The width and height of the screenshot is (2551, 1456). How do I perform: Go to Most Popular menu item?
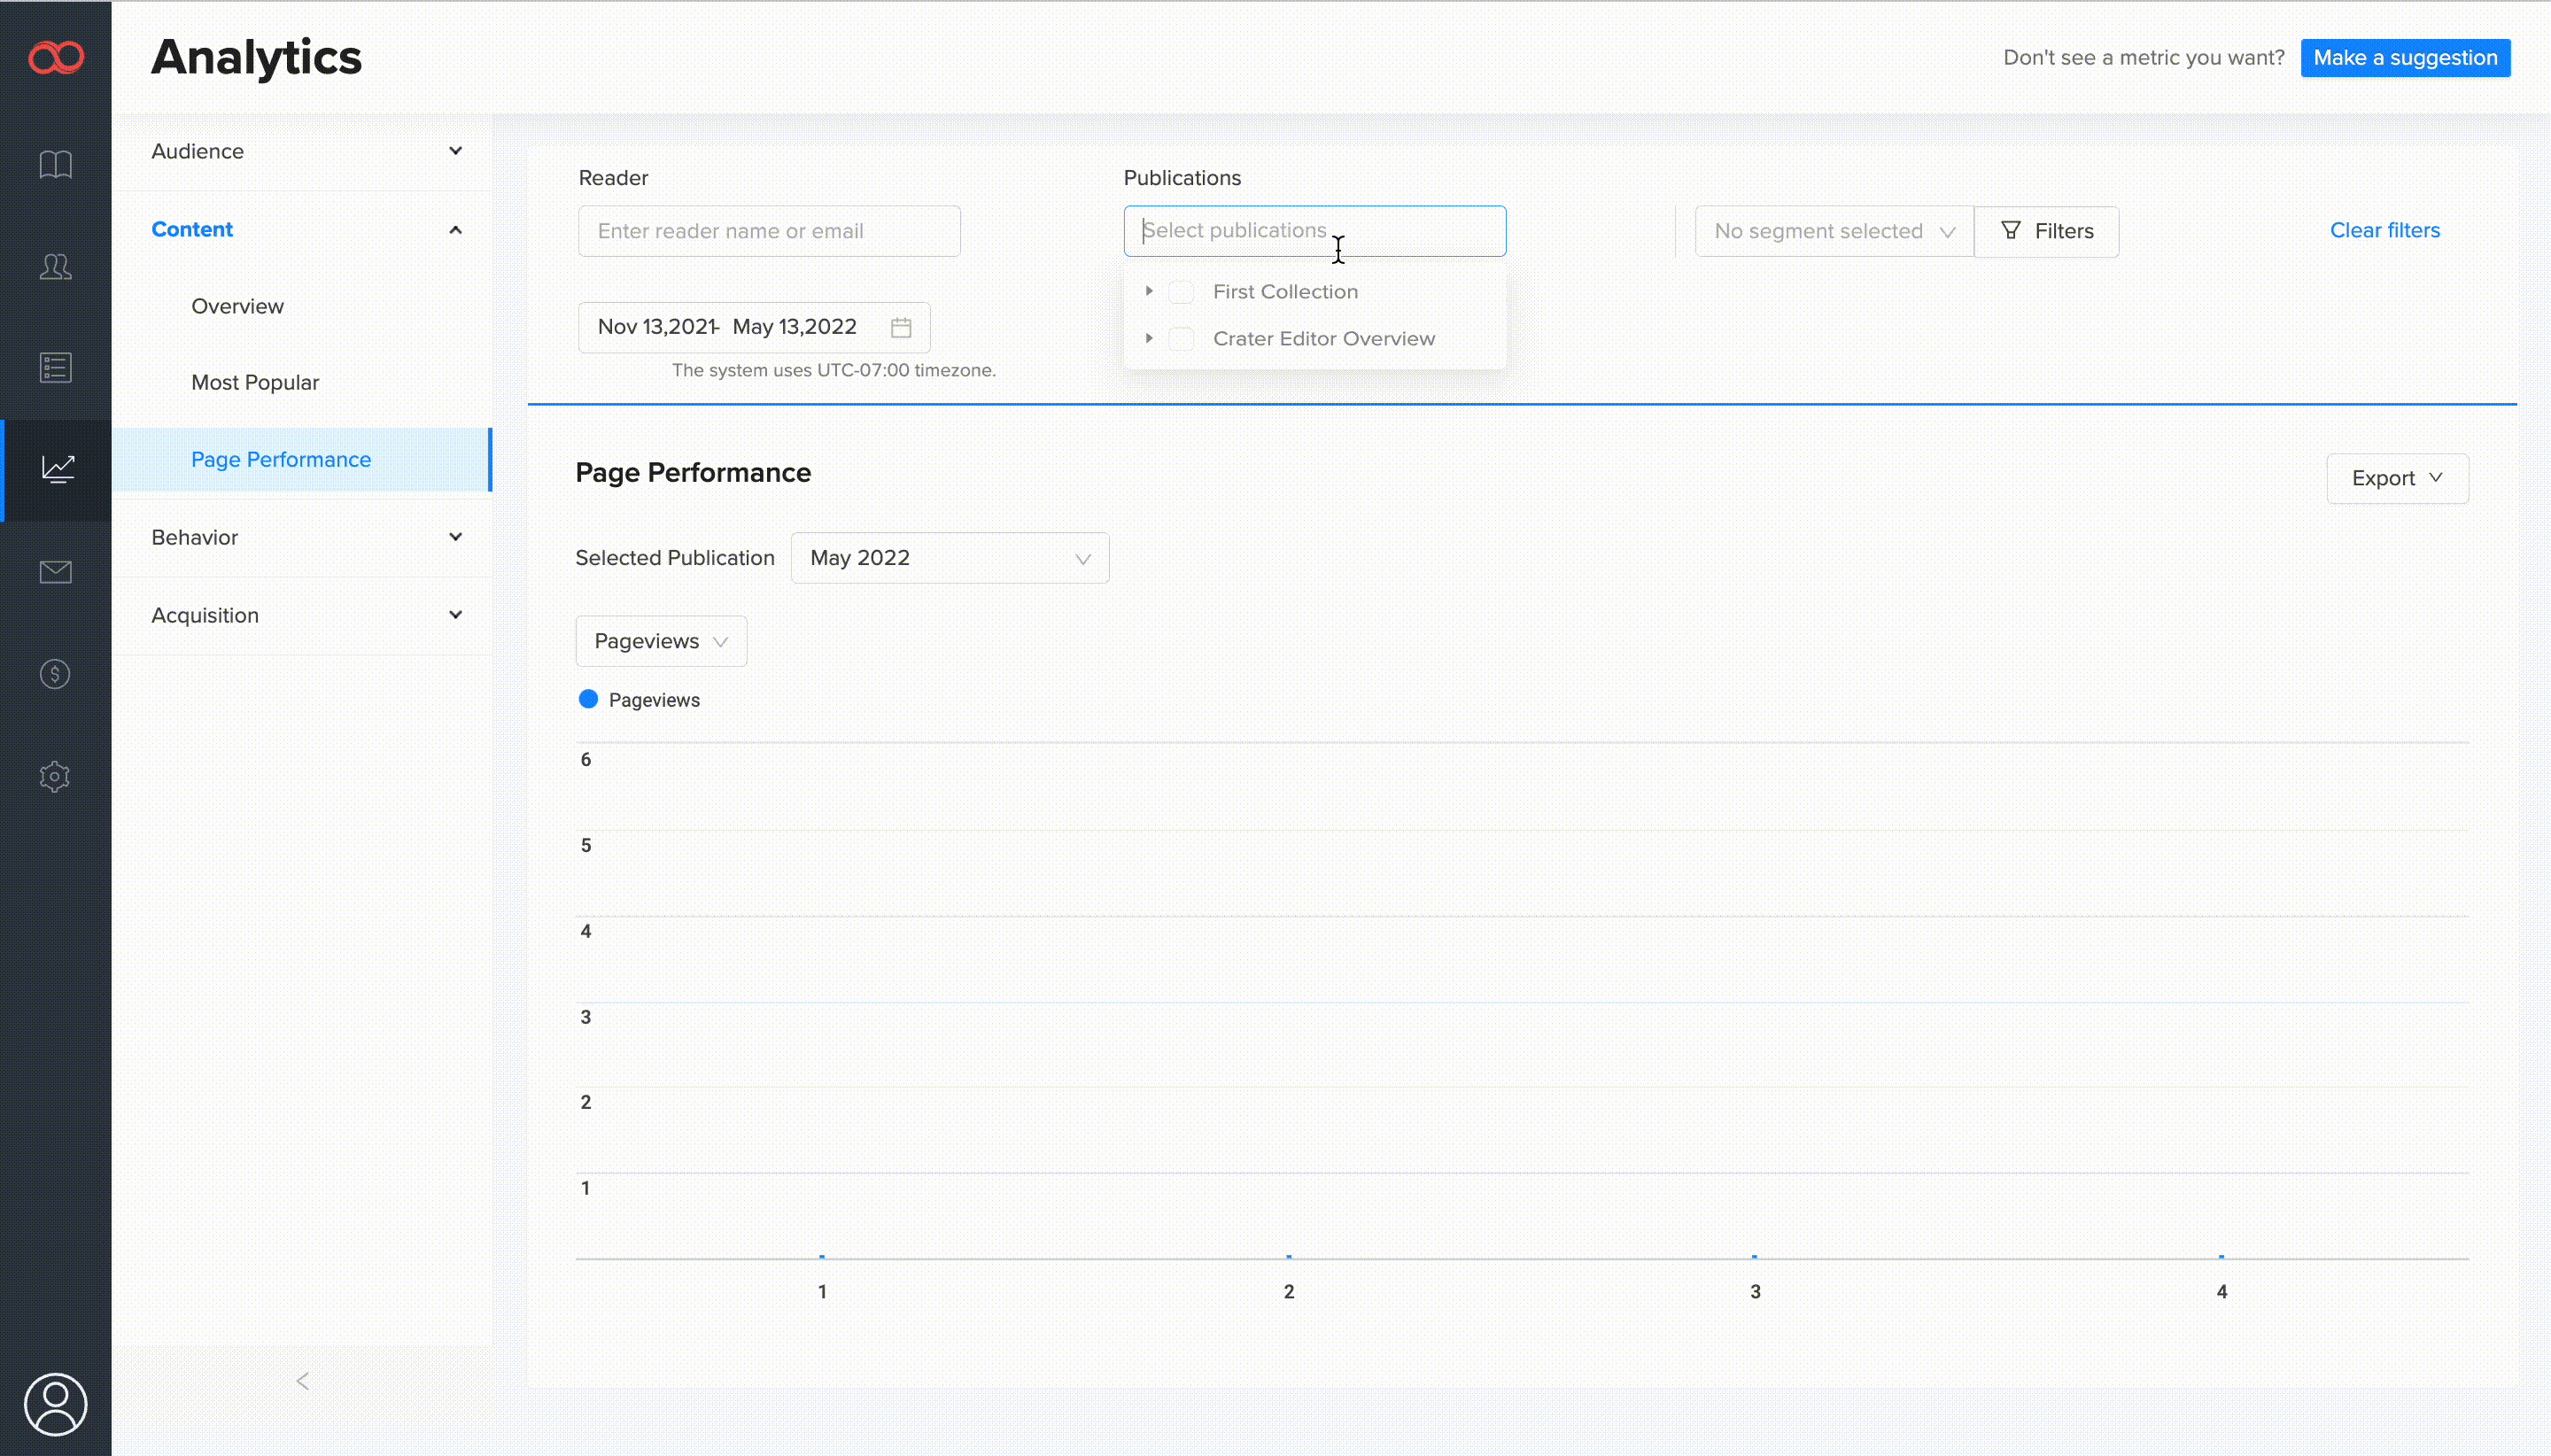(255, 383)
